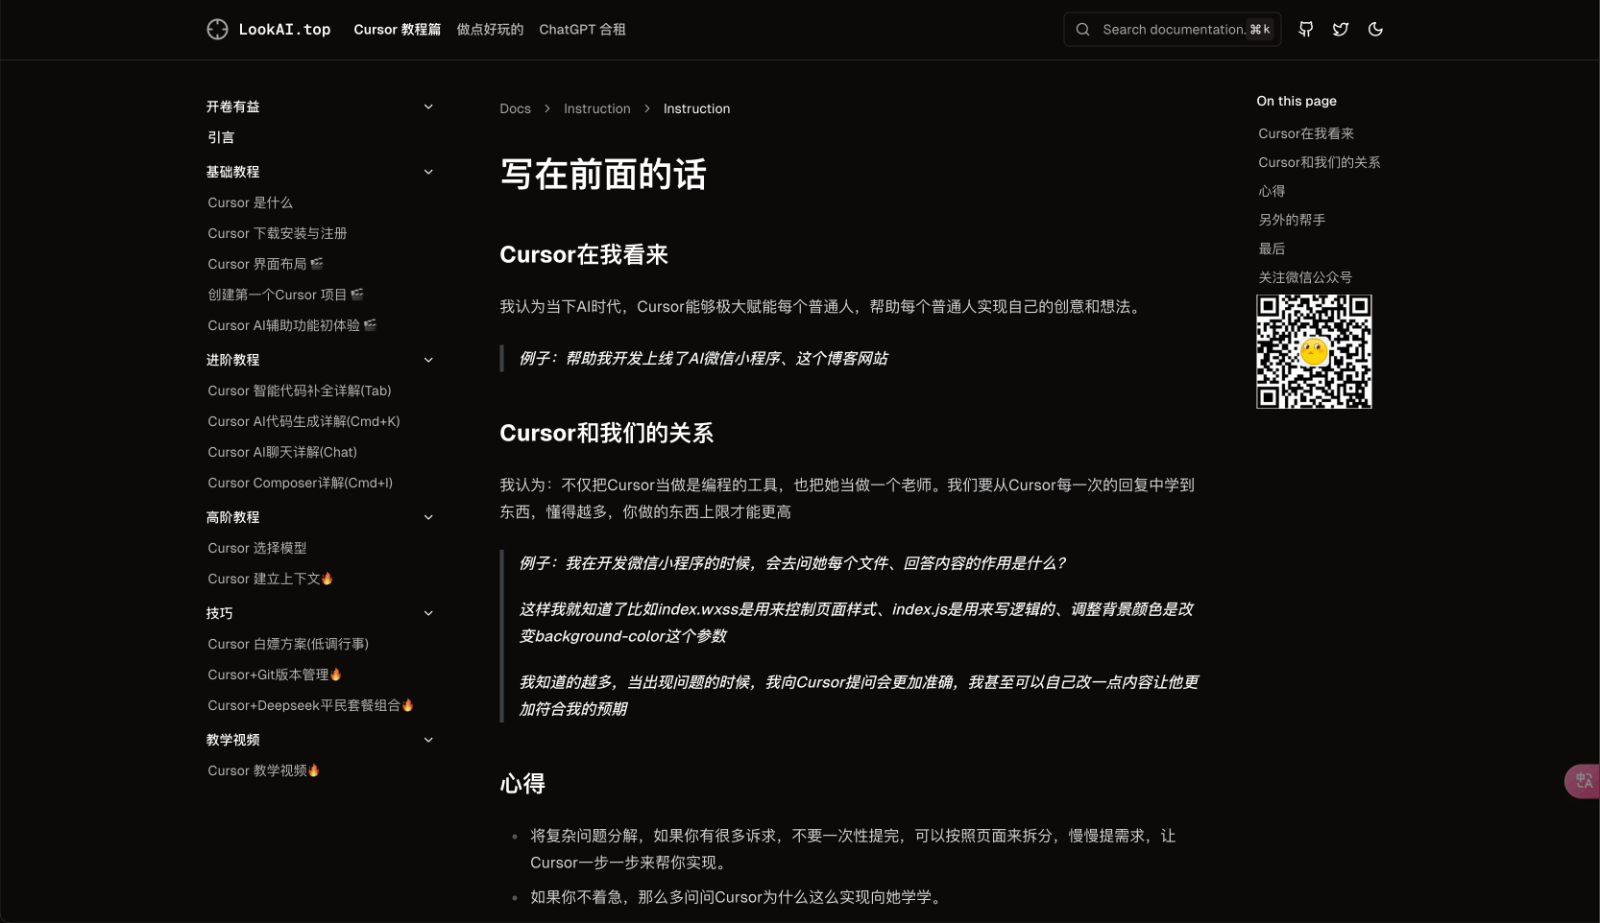Image resolution: width=1600 pixels, height=923 pixels.
Task: Open Cursor AI聊天详解(Chat) page
Action: [282, 452]
